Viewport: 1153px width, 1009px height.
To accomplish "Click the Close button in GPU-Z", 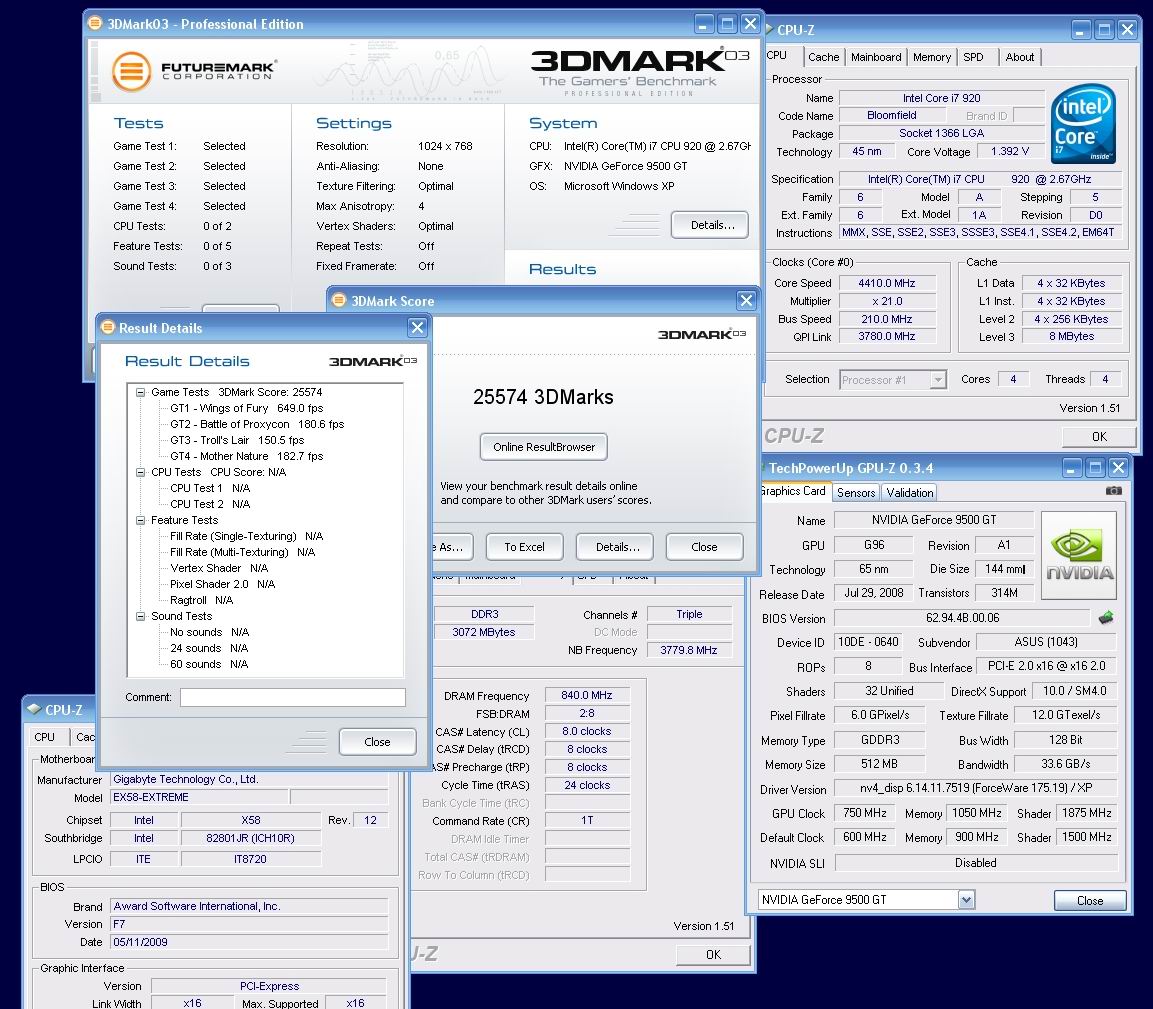I will 1090,900.
